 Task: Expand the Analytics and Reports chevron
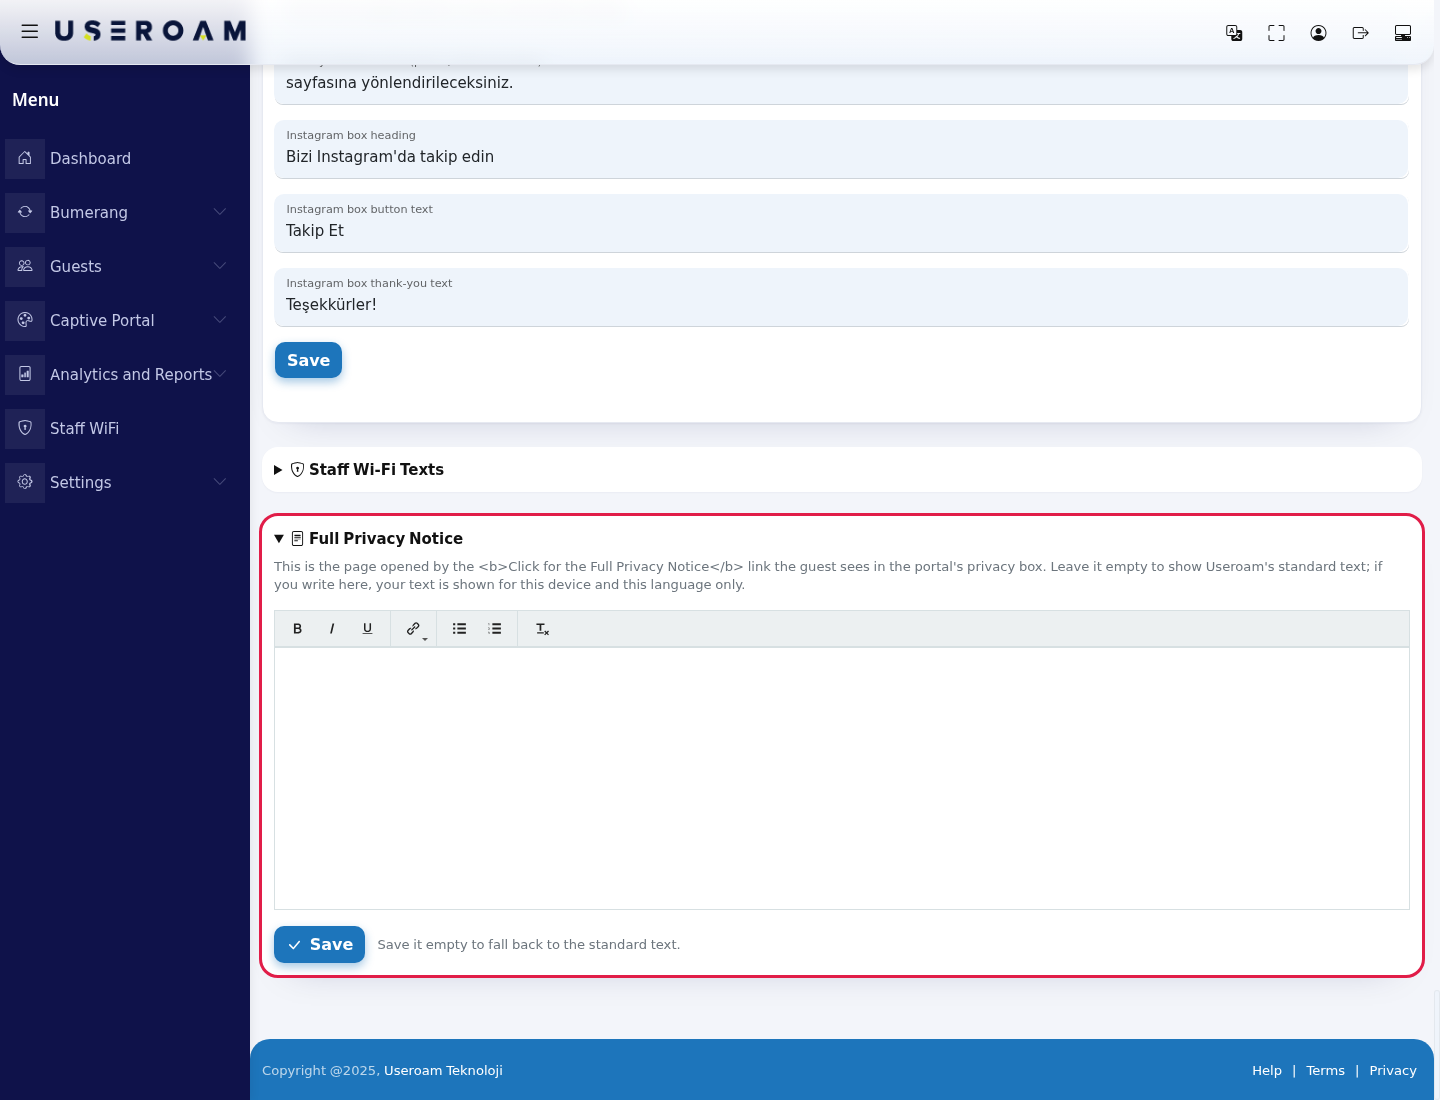(220, 374)
